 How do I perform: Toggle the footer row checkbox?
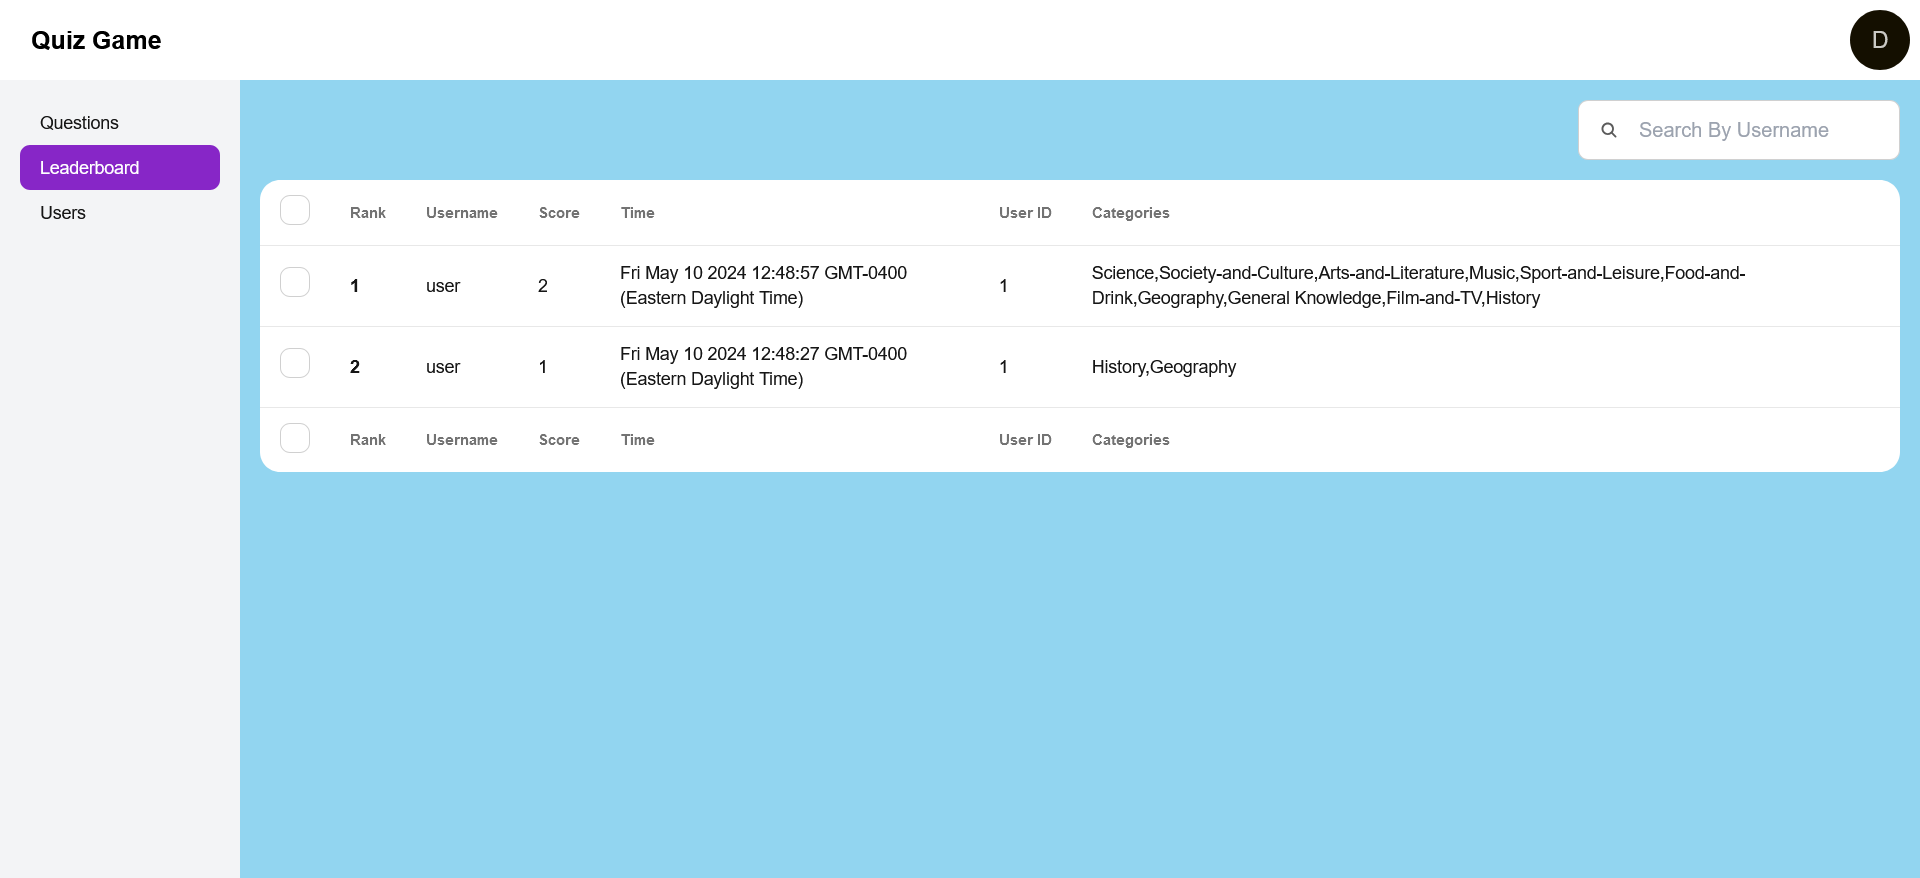[295, 438]
